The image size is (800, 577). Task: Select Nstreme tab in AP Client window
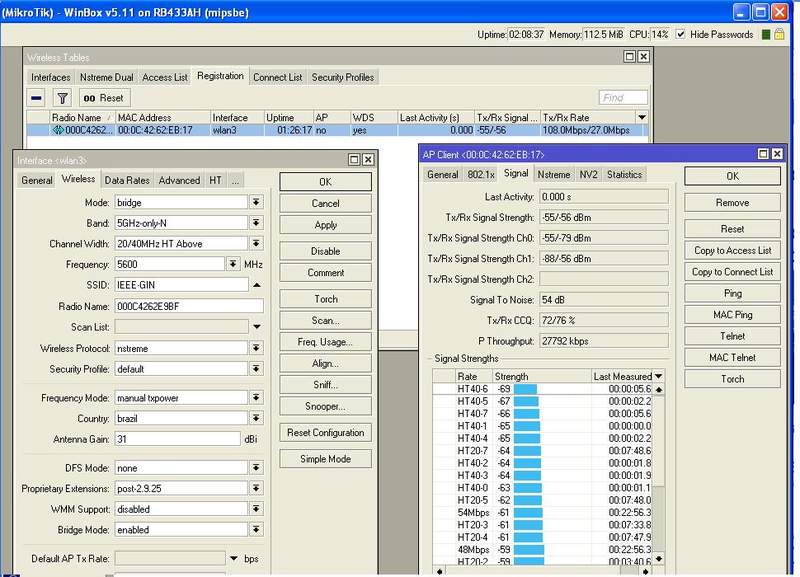(554, 174)
